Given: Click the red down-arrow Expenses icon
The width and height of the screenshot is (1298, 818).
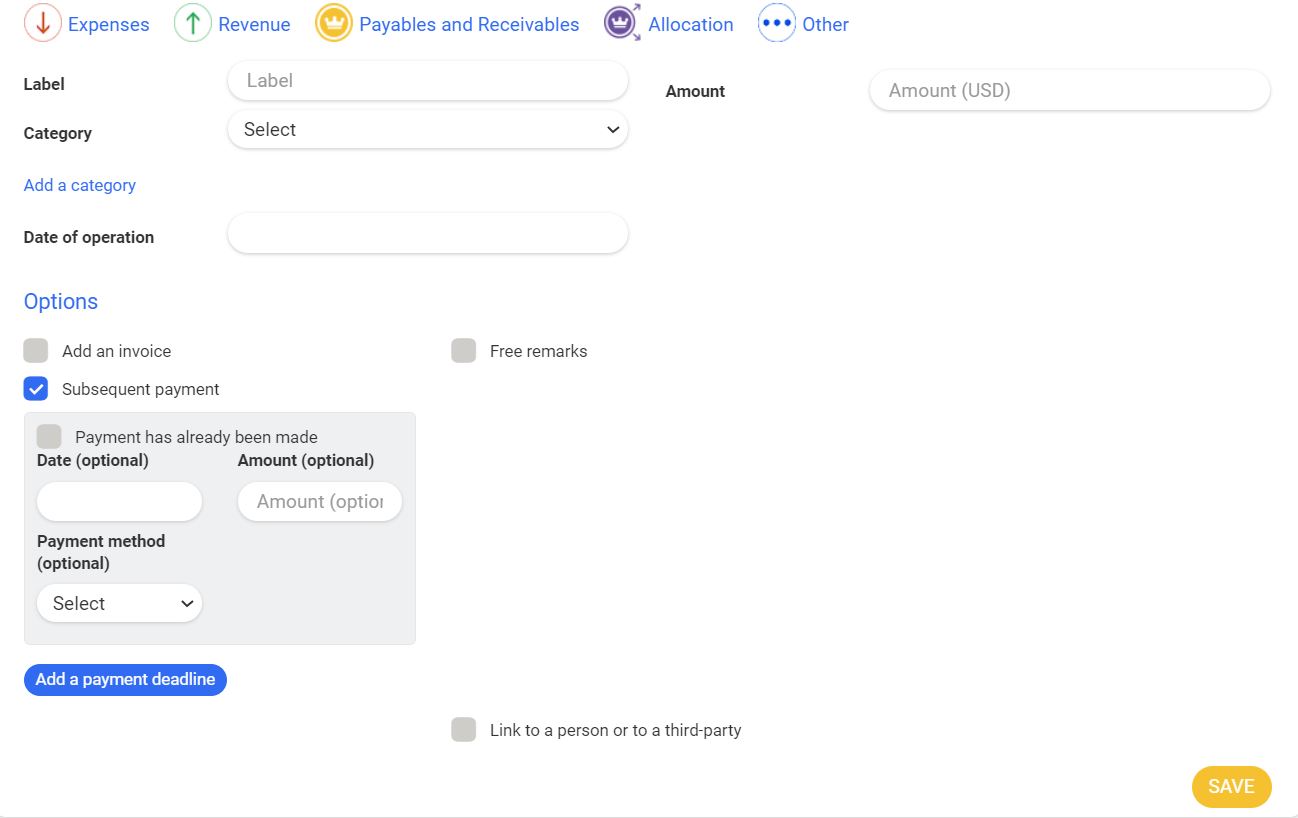Looking at the screenshot, I should click(x=43, y=23).
